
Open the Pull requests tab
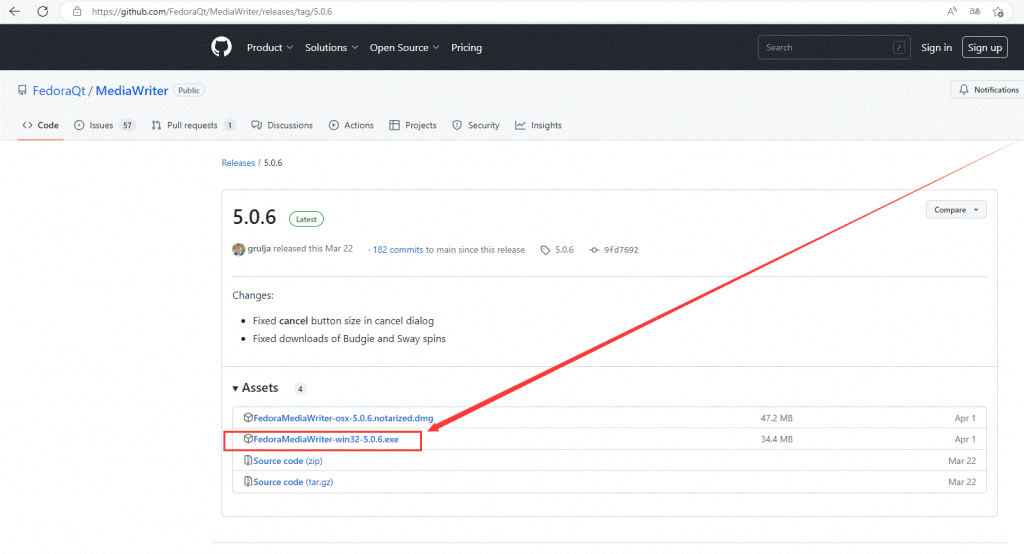pyautogui.click(x=191, y=125)
